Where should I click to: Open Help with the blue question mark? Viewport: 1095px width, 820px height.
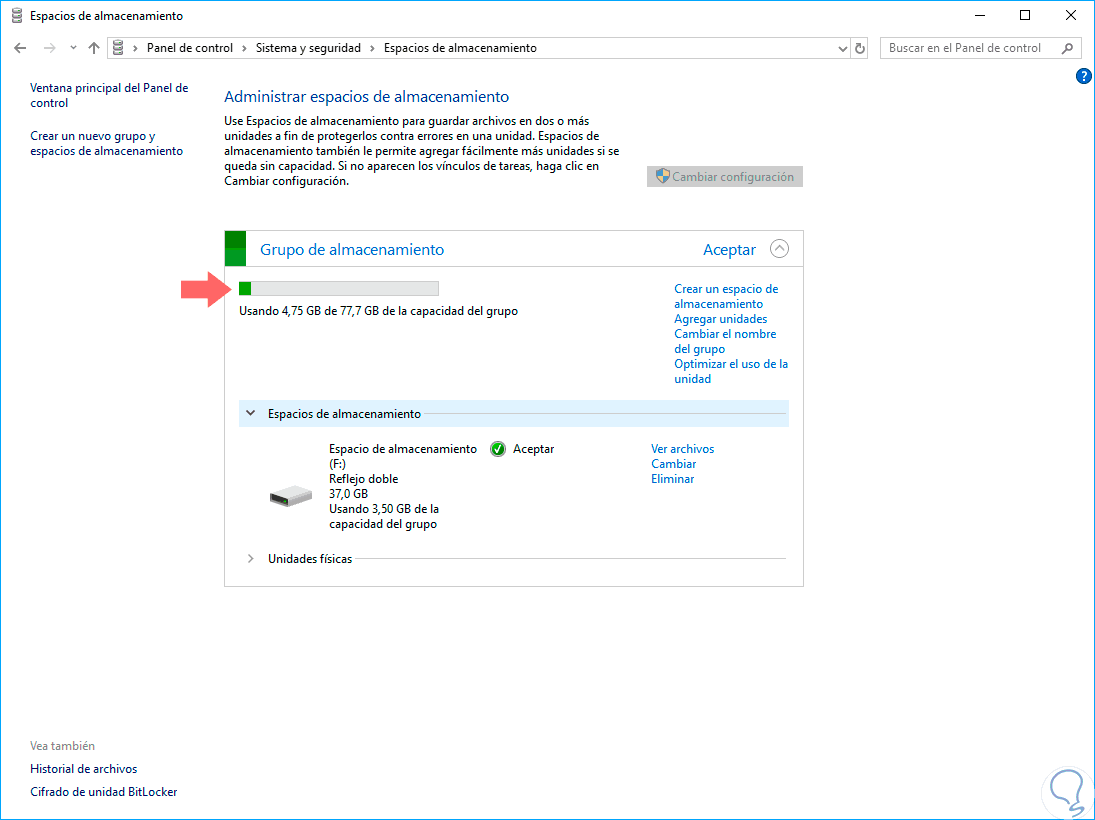[1083, 76]
